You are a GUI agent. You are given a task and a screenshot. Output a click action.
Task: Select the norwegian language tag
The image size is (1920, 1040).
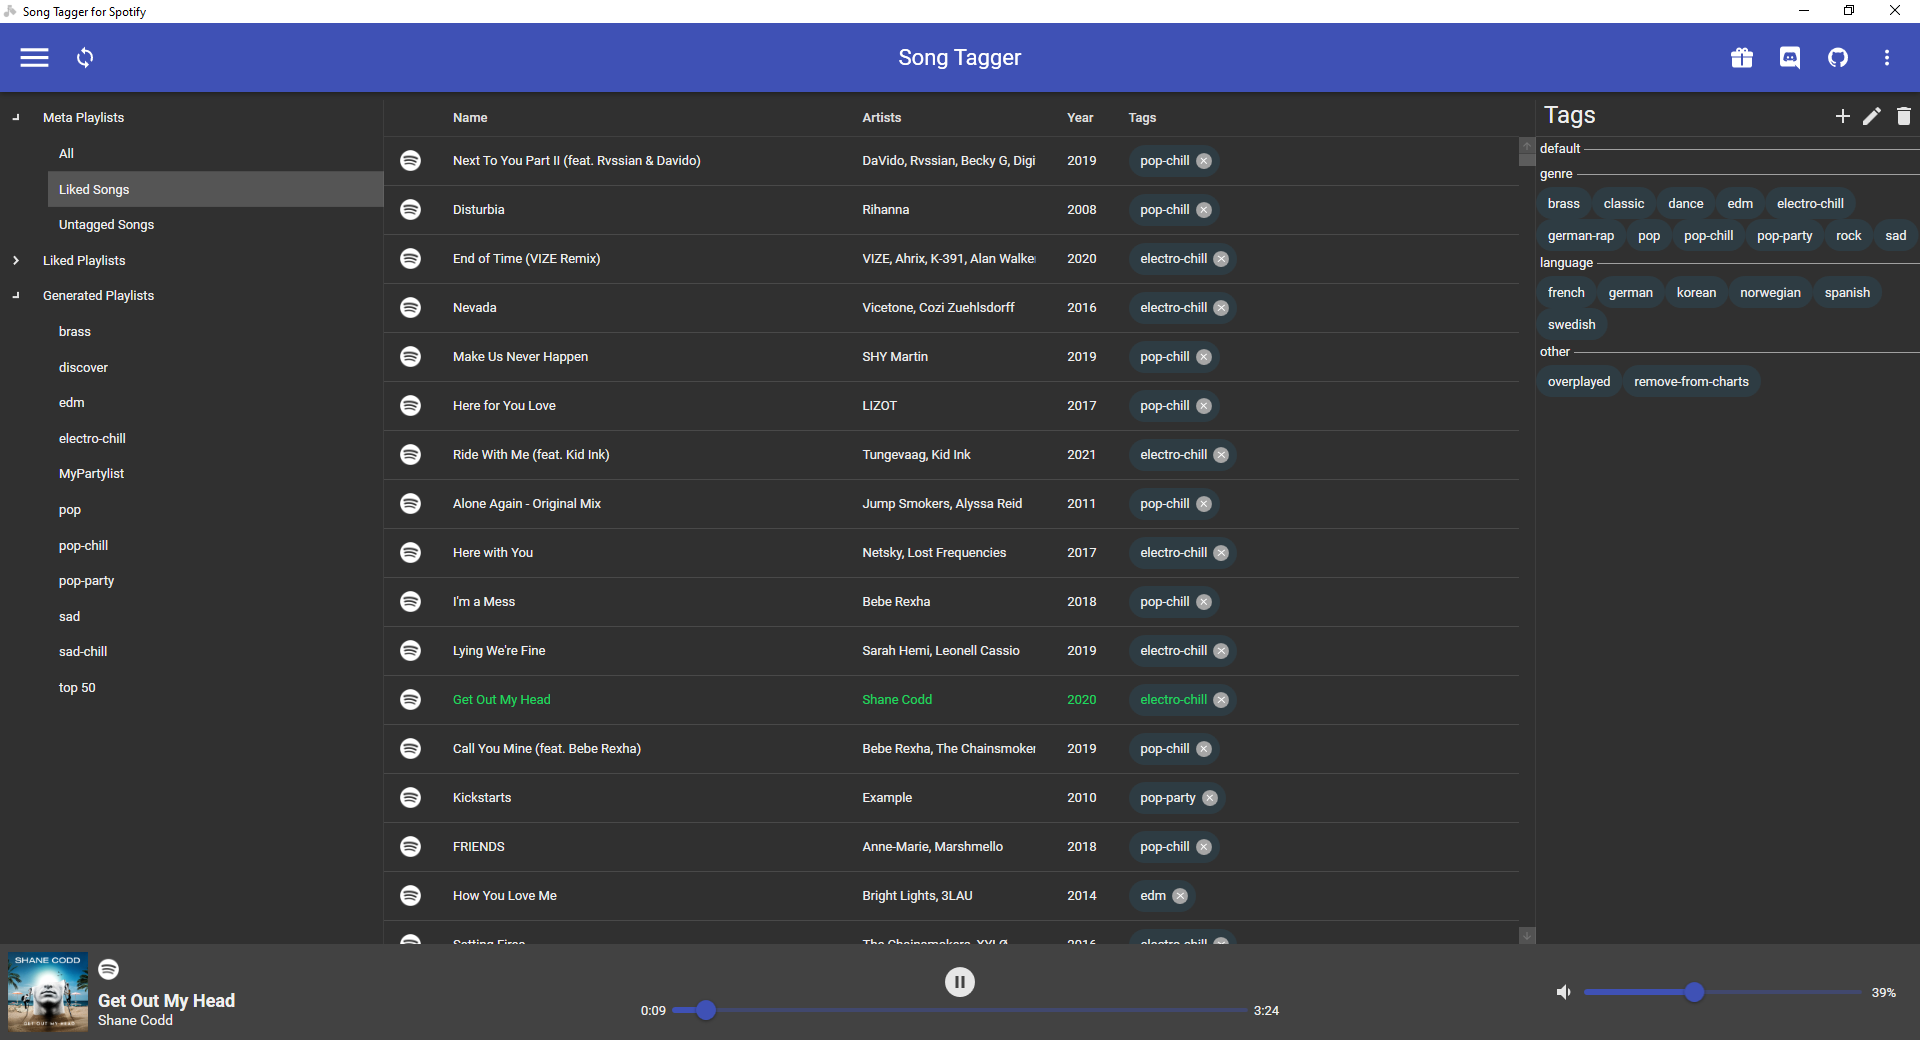tap(1770, 293)
